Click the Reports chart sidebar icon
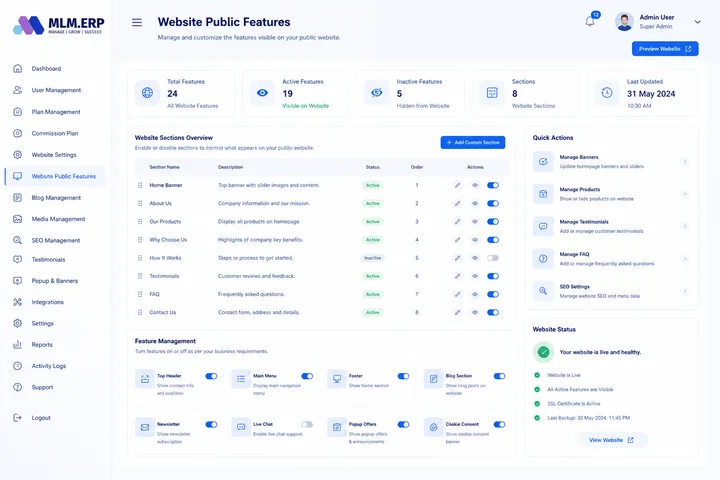 tap(17, 344)
